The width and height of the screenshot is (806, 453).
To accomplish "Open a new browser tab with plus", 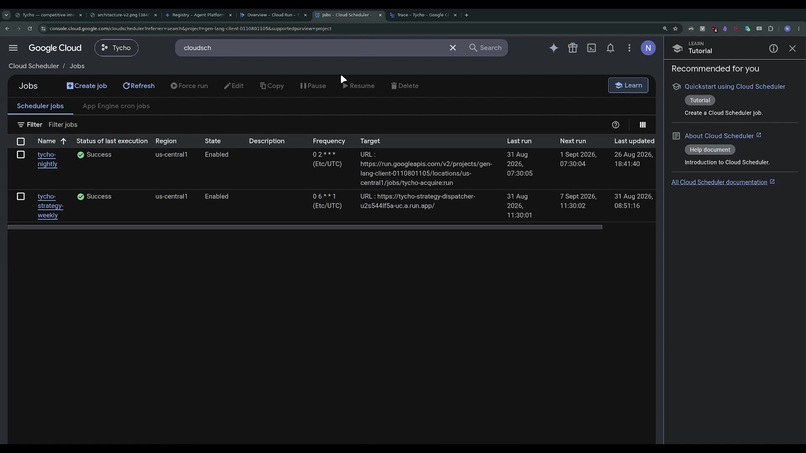I will coord(466,15).
